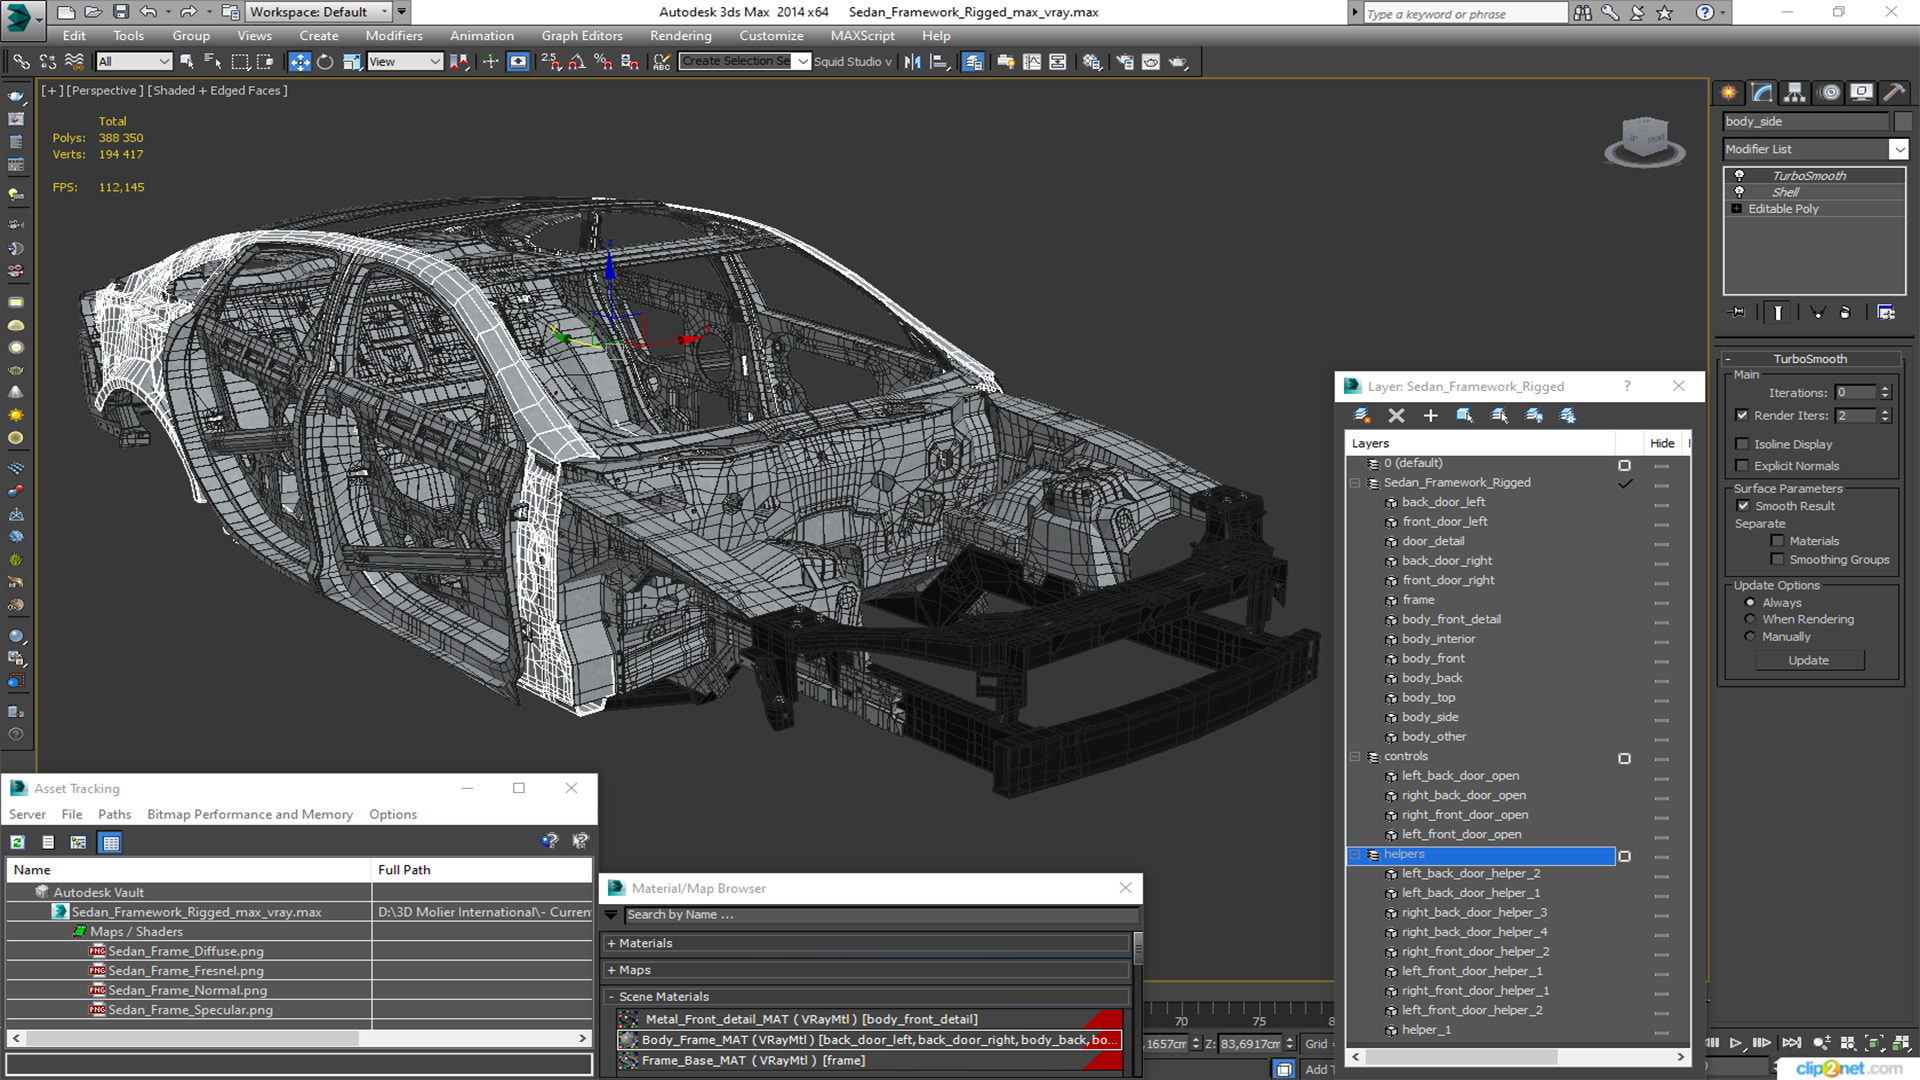Image resolution: width=1920 pixels, height=1080 pixels.
Task: Click the Select and Link tool icon
Action: point(20,62)
